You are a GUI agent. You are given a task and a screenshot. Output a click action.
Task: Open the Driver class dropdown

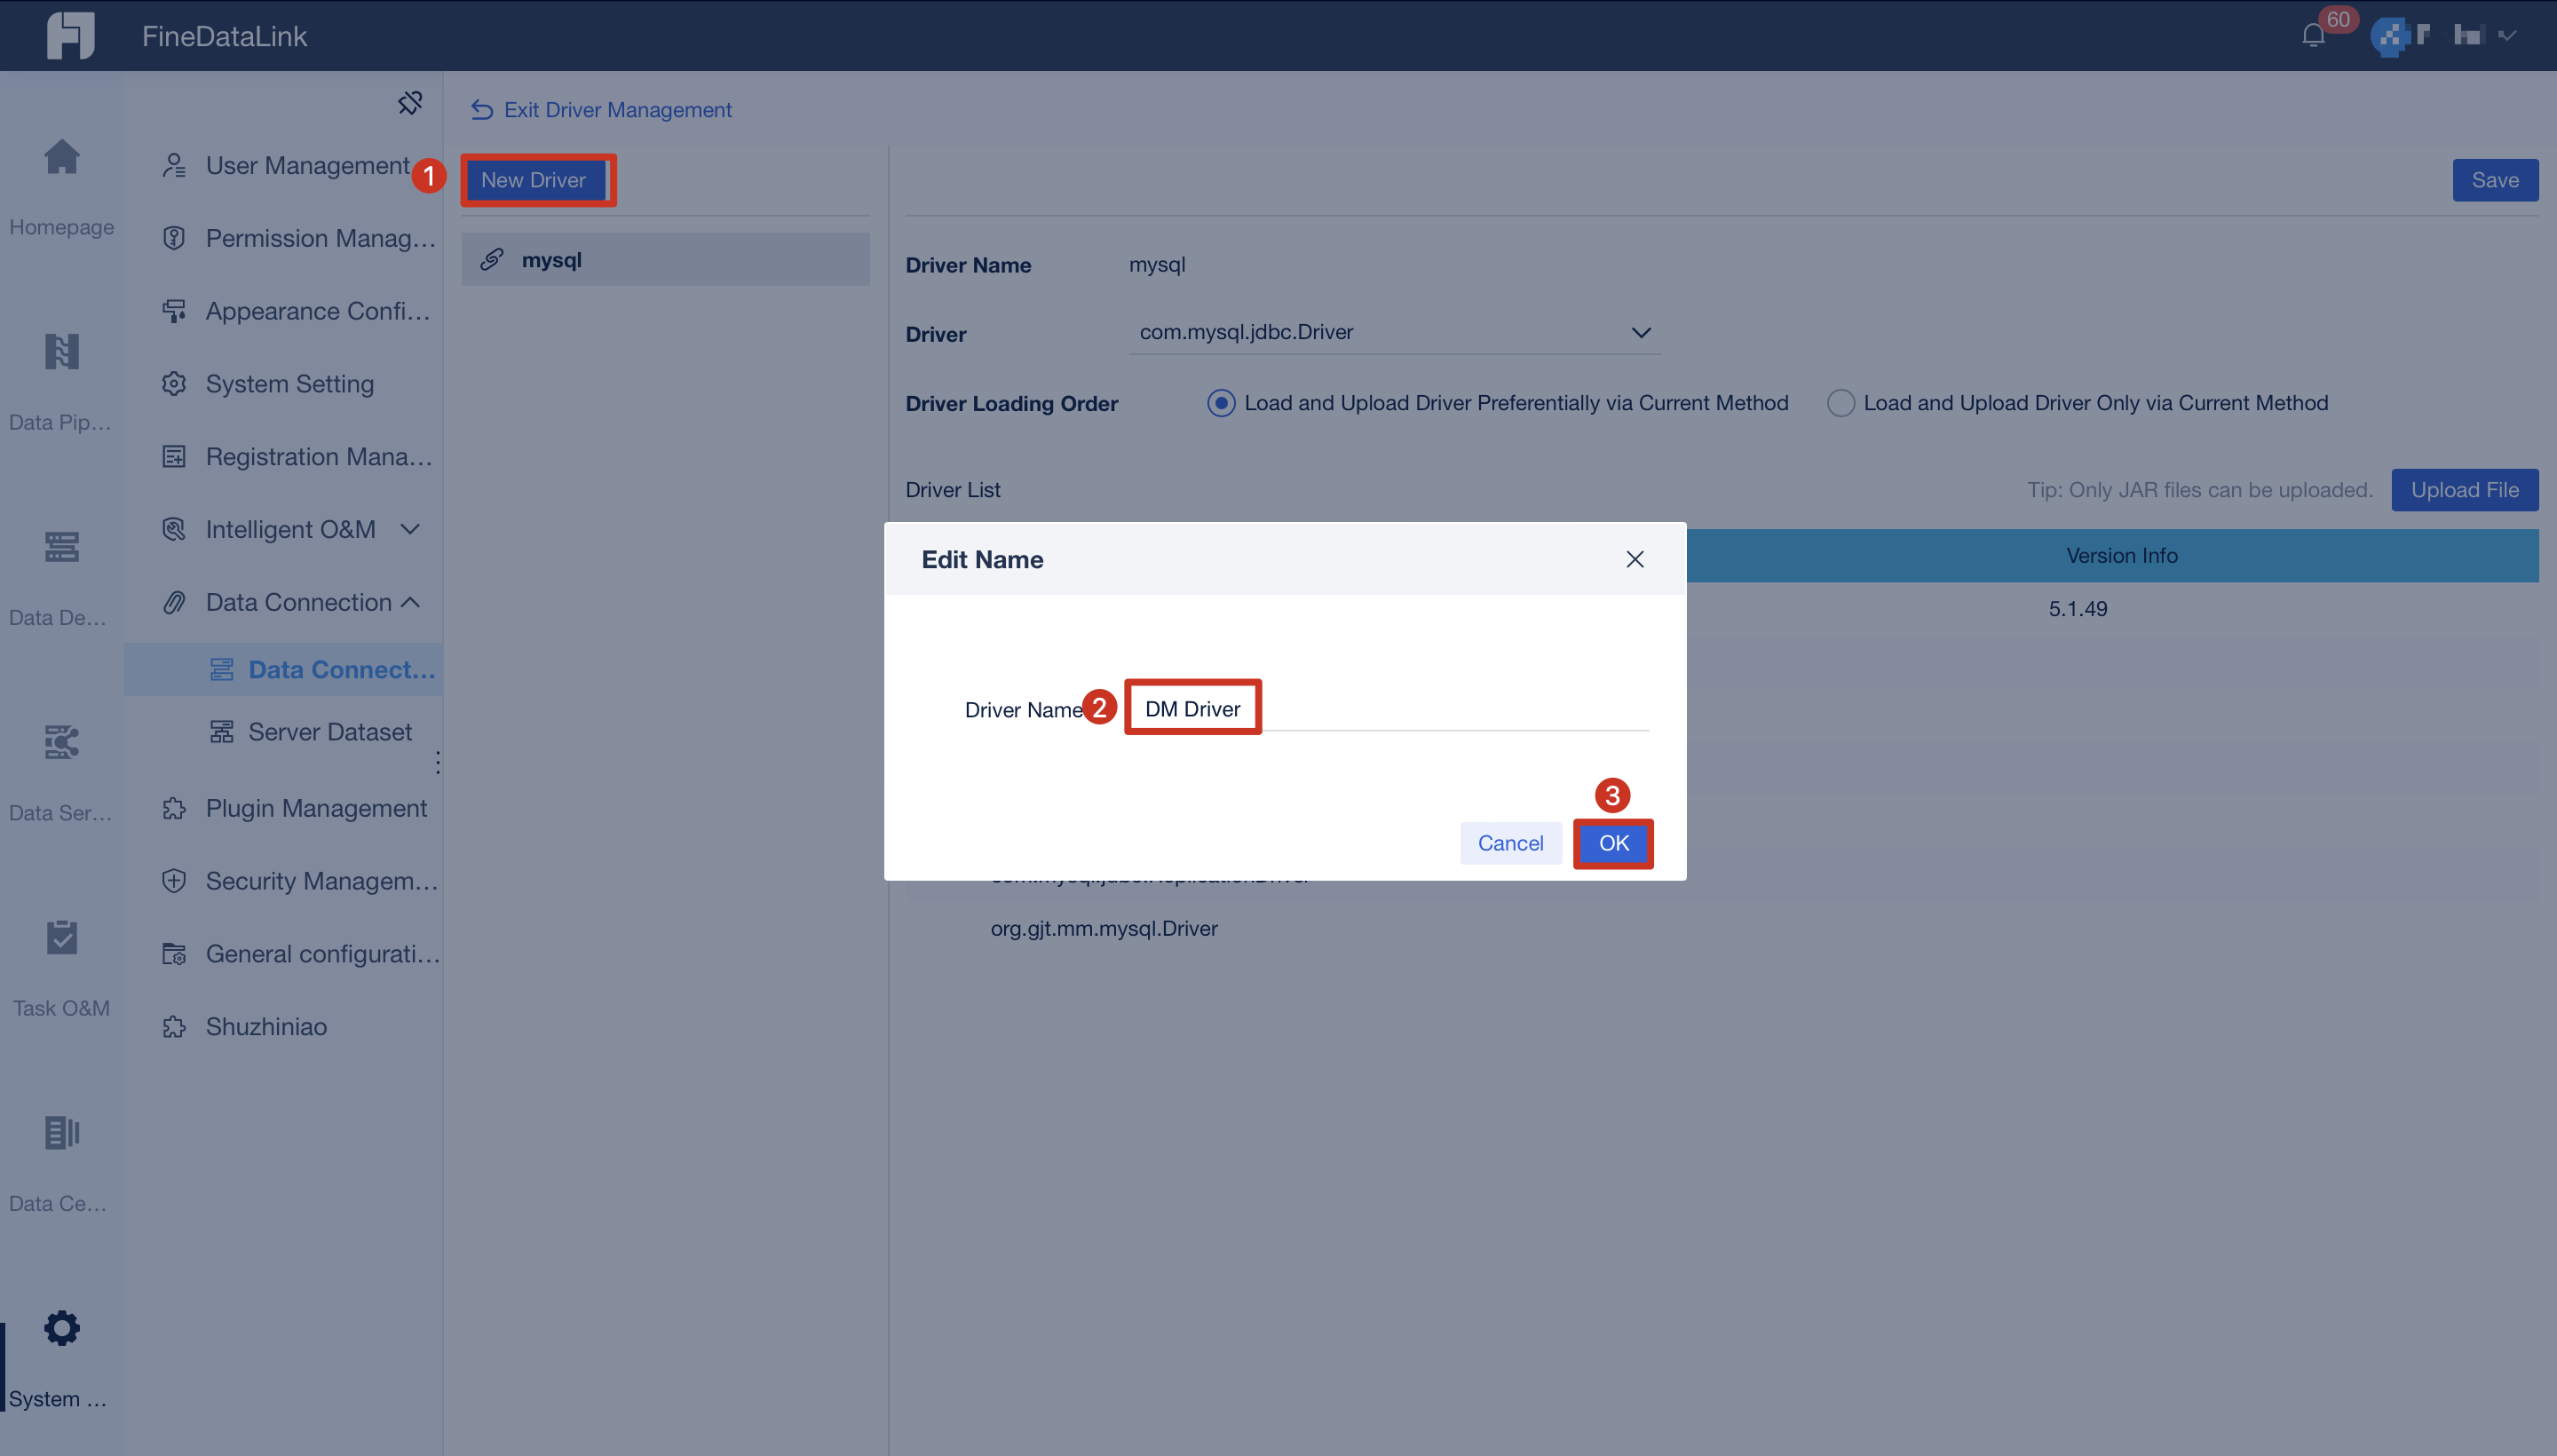click(x=1641, y=332)
